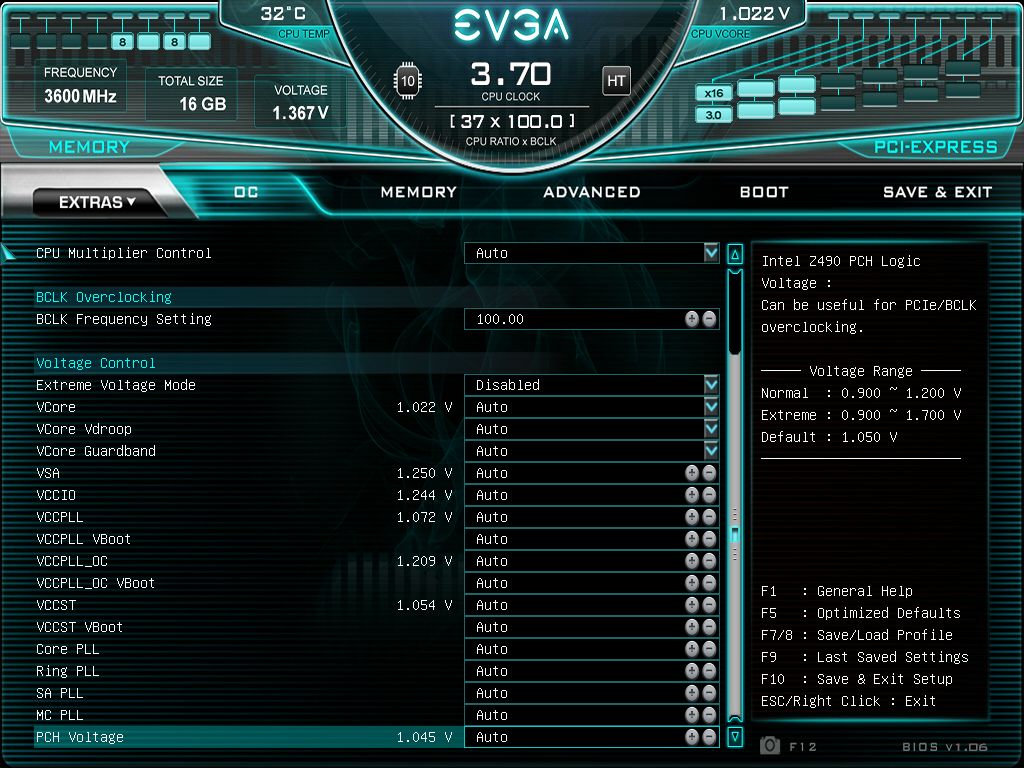Increase PCH Voltage with plus icon
Viewport: 1024px width, 768px height.
(692, 737)
